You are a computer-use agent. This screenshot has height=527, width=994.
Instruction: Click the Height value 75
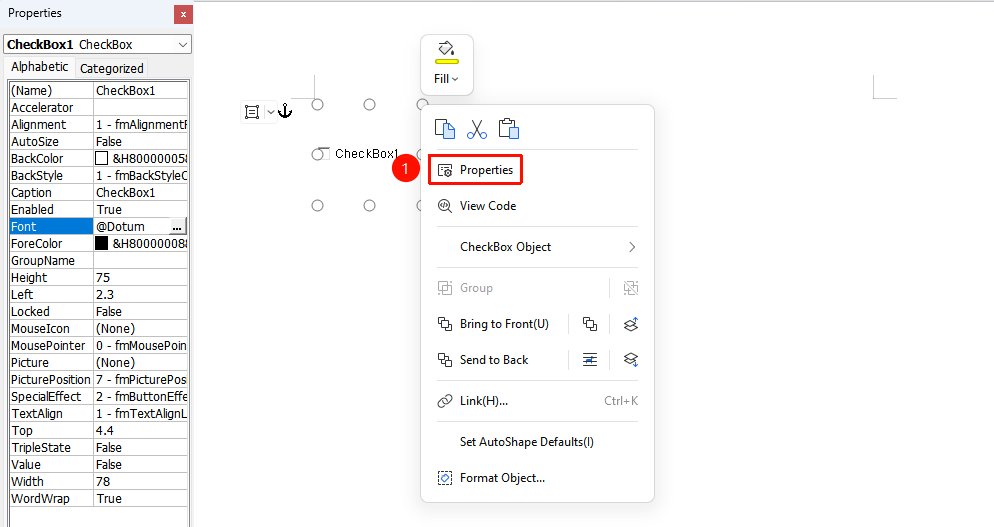tap(141, 278)
